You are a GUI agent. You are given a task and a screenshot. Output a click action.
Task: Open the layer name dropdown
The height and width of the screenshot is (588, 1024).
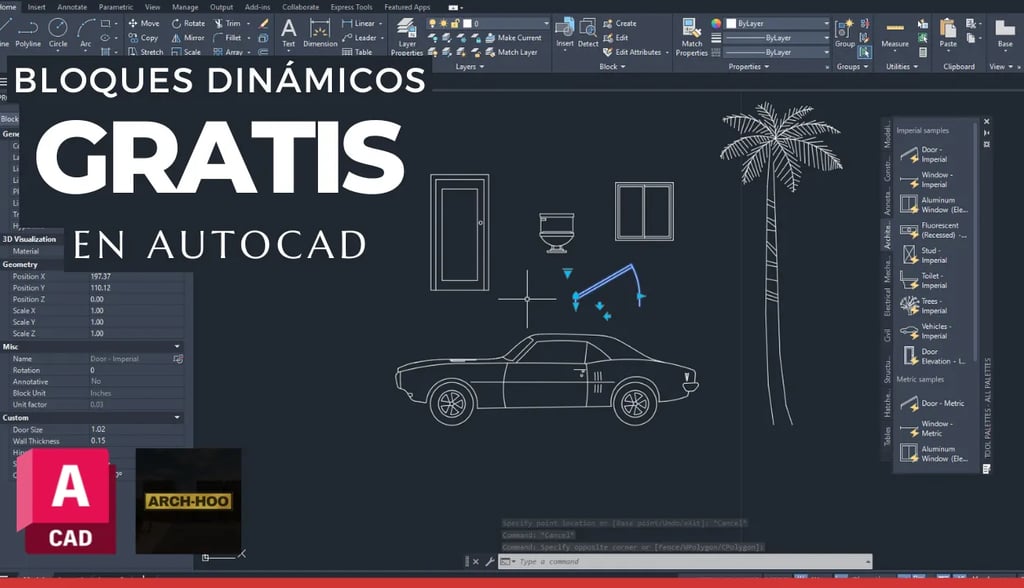pos(546,24)
